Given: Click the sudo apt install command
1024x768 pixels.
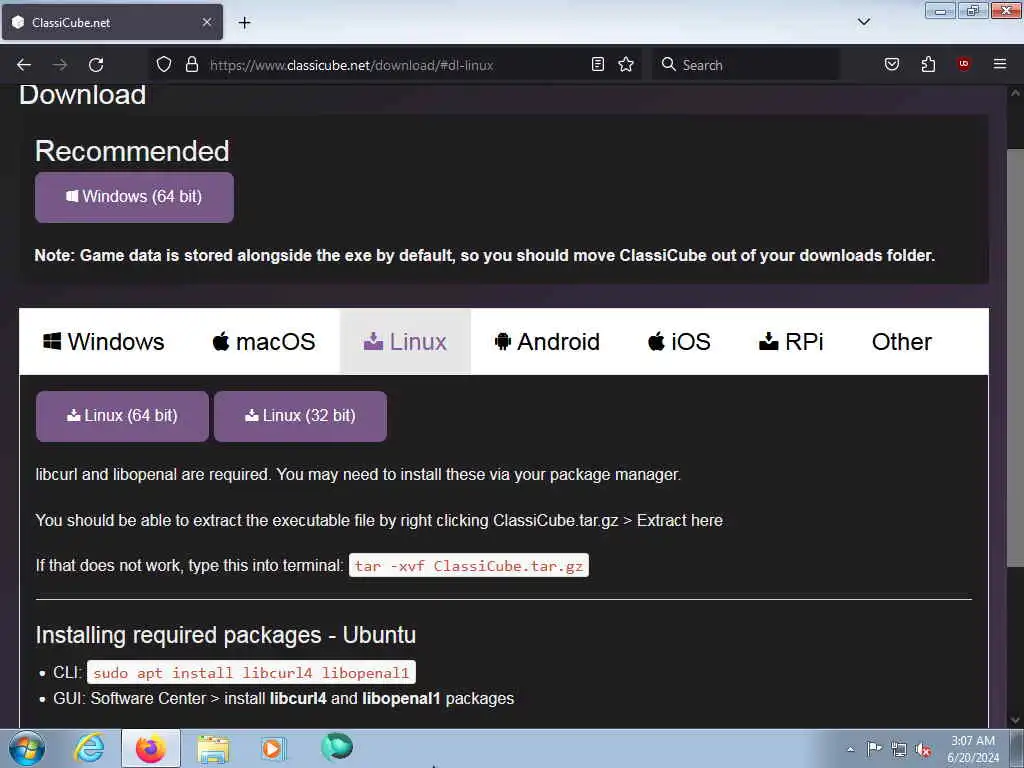Looking at the screenshot, I should click(x=251, y=673).
